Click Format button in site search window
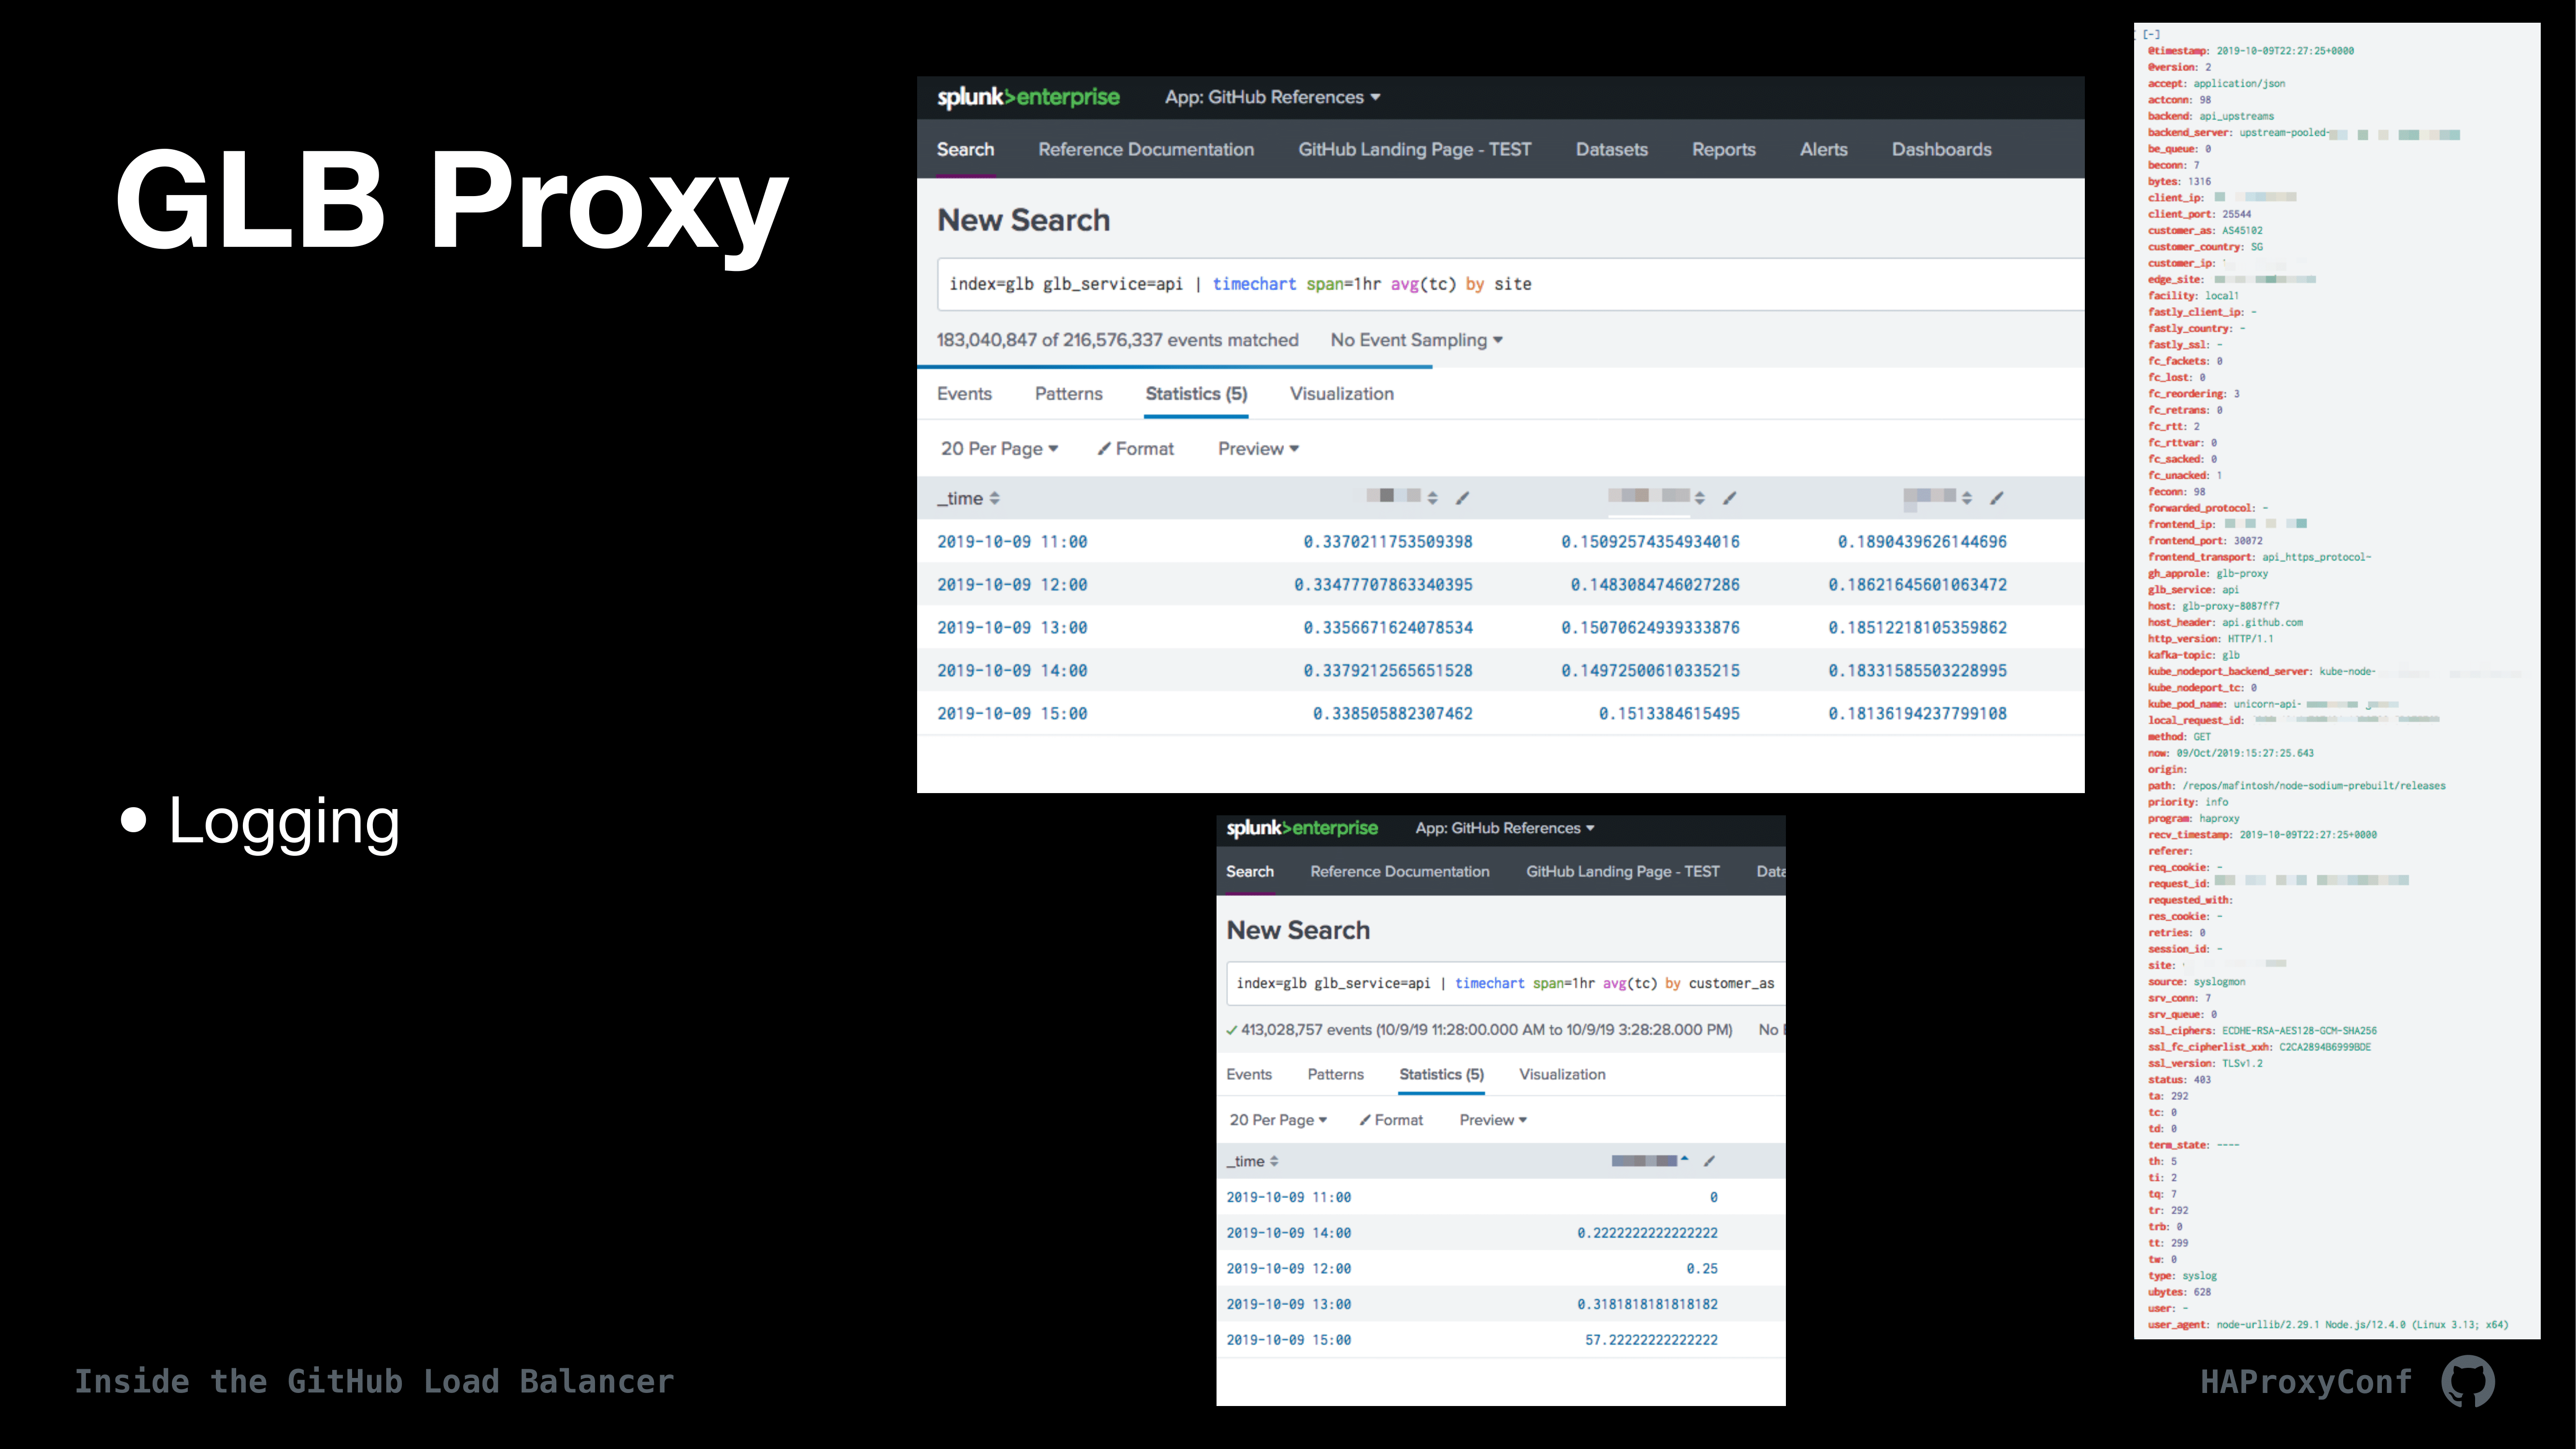Image resolution: width=2576 pixels, height=1449 pixels. coord(1136,449)
